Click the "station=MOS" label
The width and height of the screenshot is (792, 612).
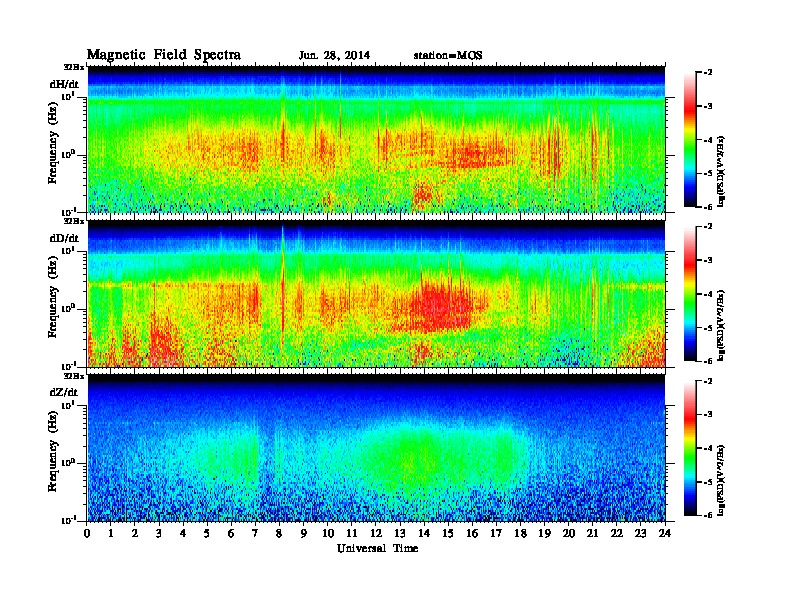448,56
